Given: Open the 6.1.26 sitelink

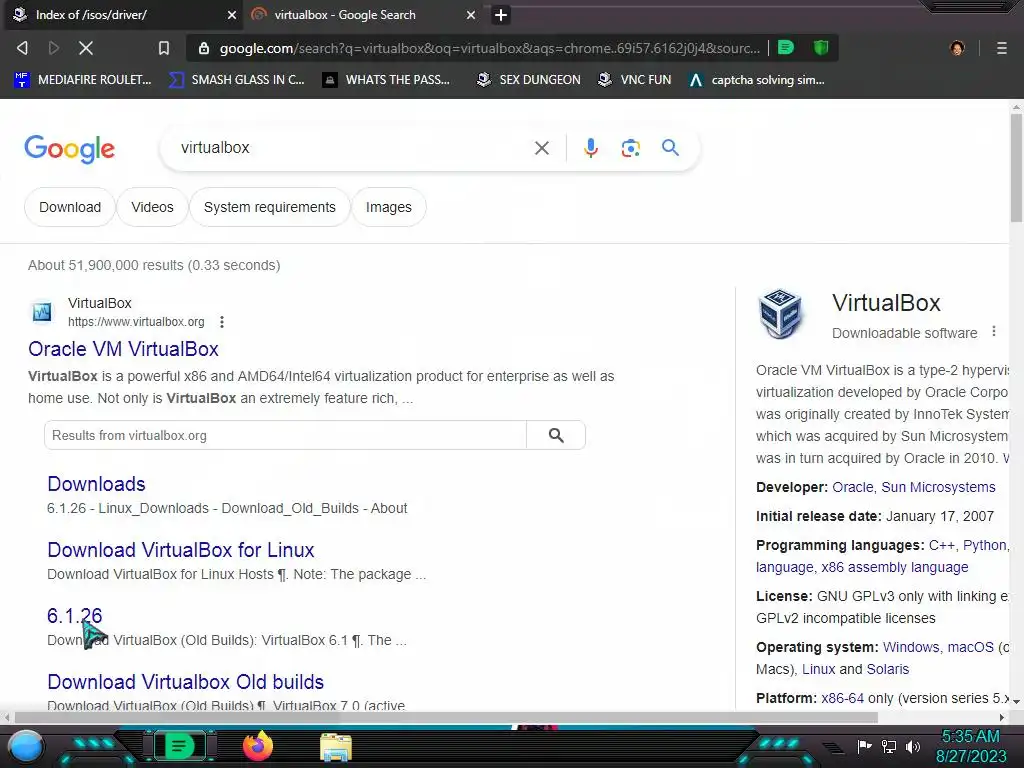Looking at the screenshot, I should [74, 616].
